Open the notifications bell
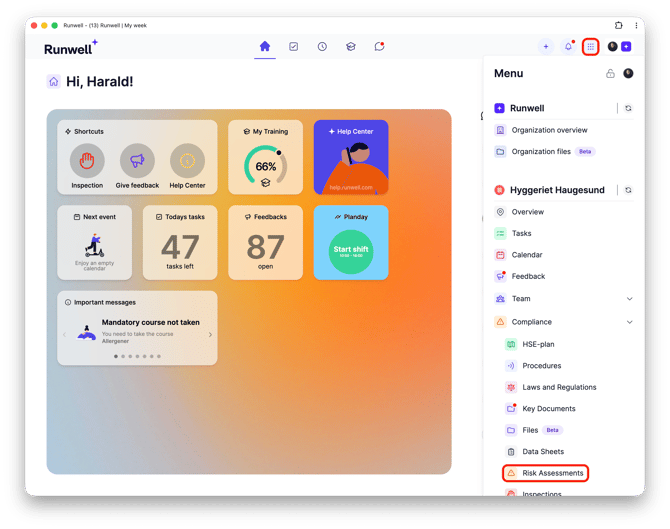The width and height of the screenshot is (670, 529). tap(568, 47)
